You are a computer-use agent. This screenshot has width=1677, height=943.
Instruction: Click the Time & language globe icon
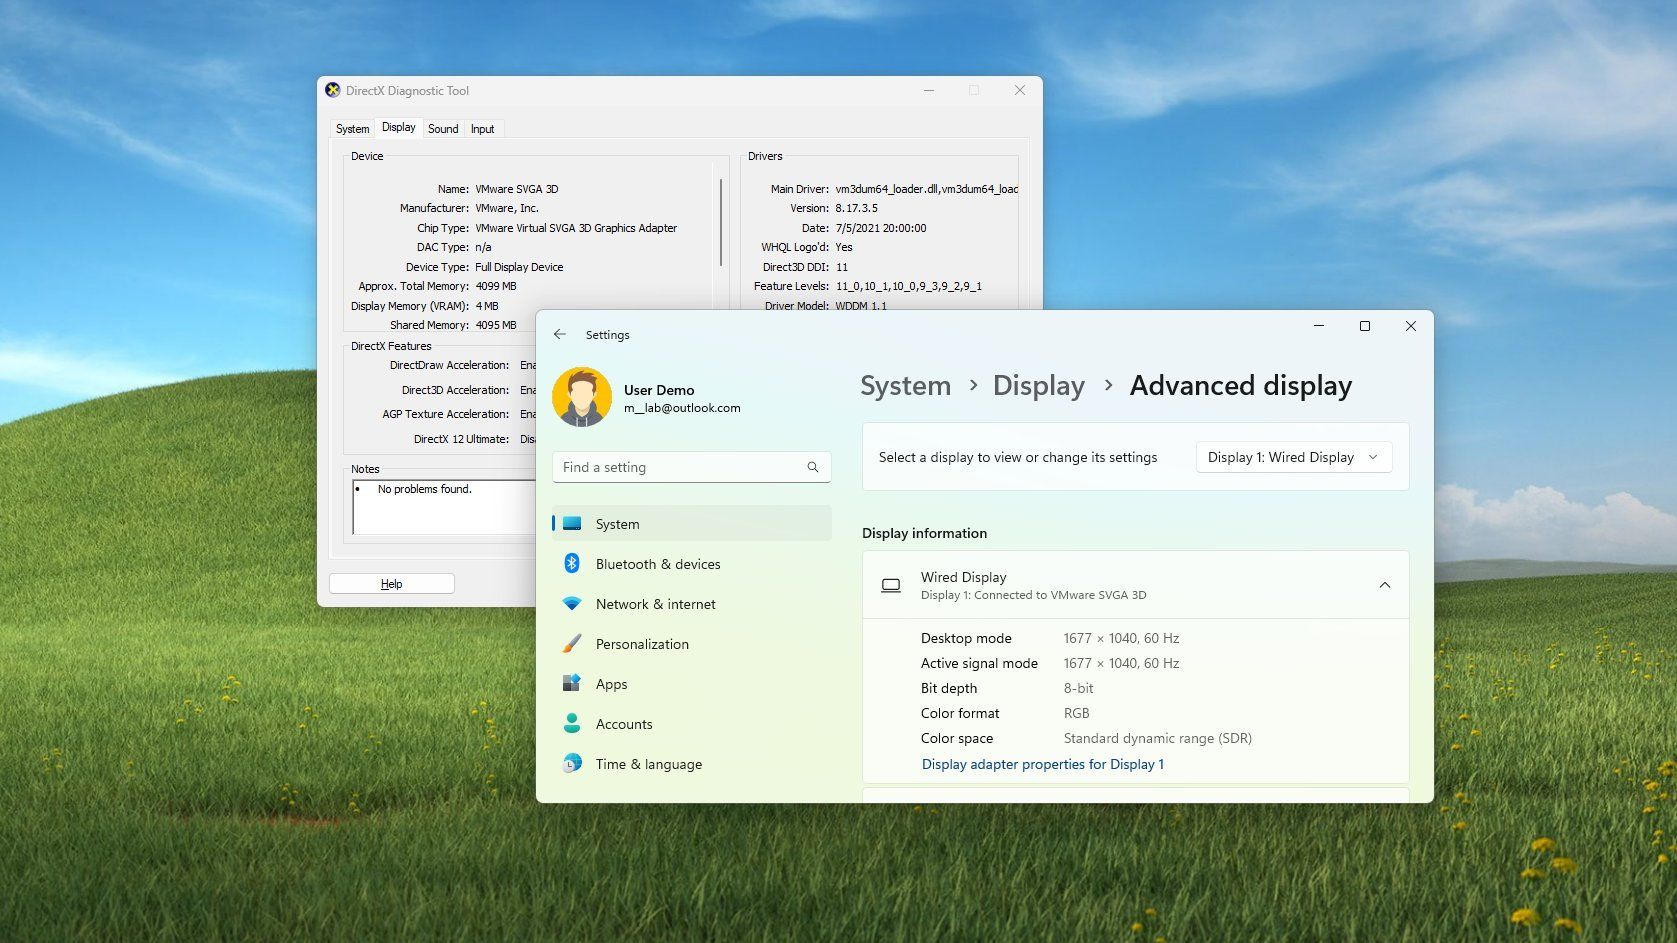point(572,763)
